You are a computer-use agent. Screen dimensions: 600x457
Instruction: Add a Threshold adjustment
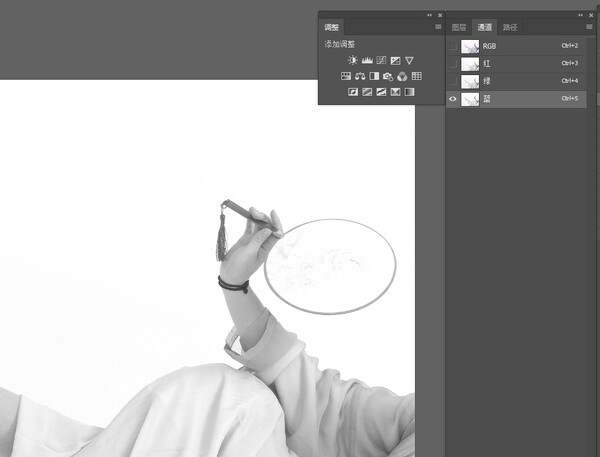pos(381,92)
